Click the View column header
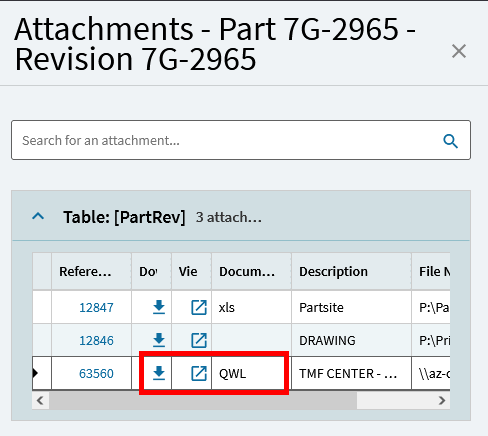This screenshot has width=488, height=436. coord(191,271)
